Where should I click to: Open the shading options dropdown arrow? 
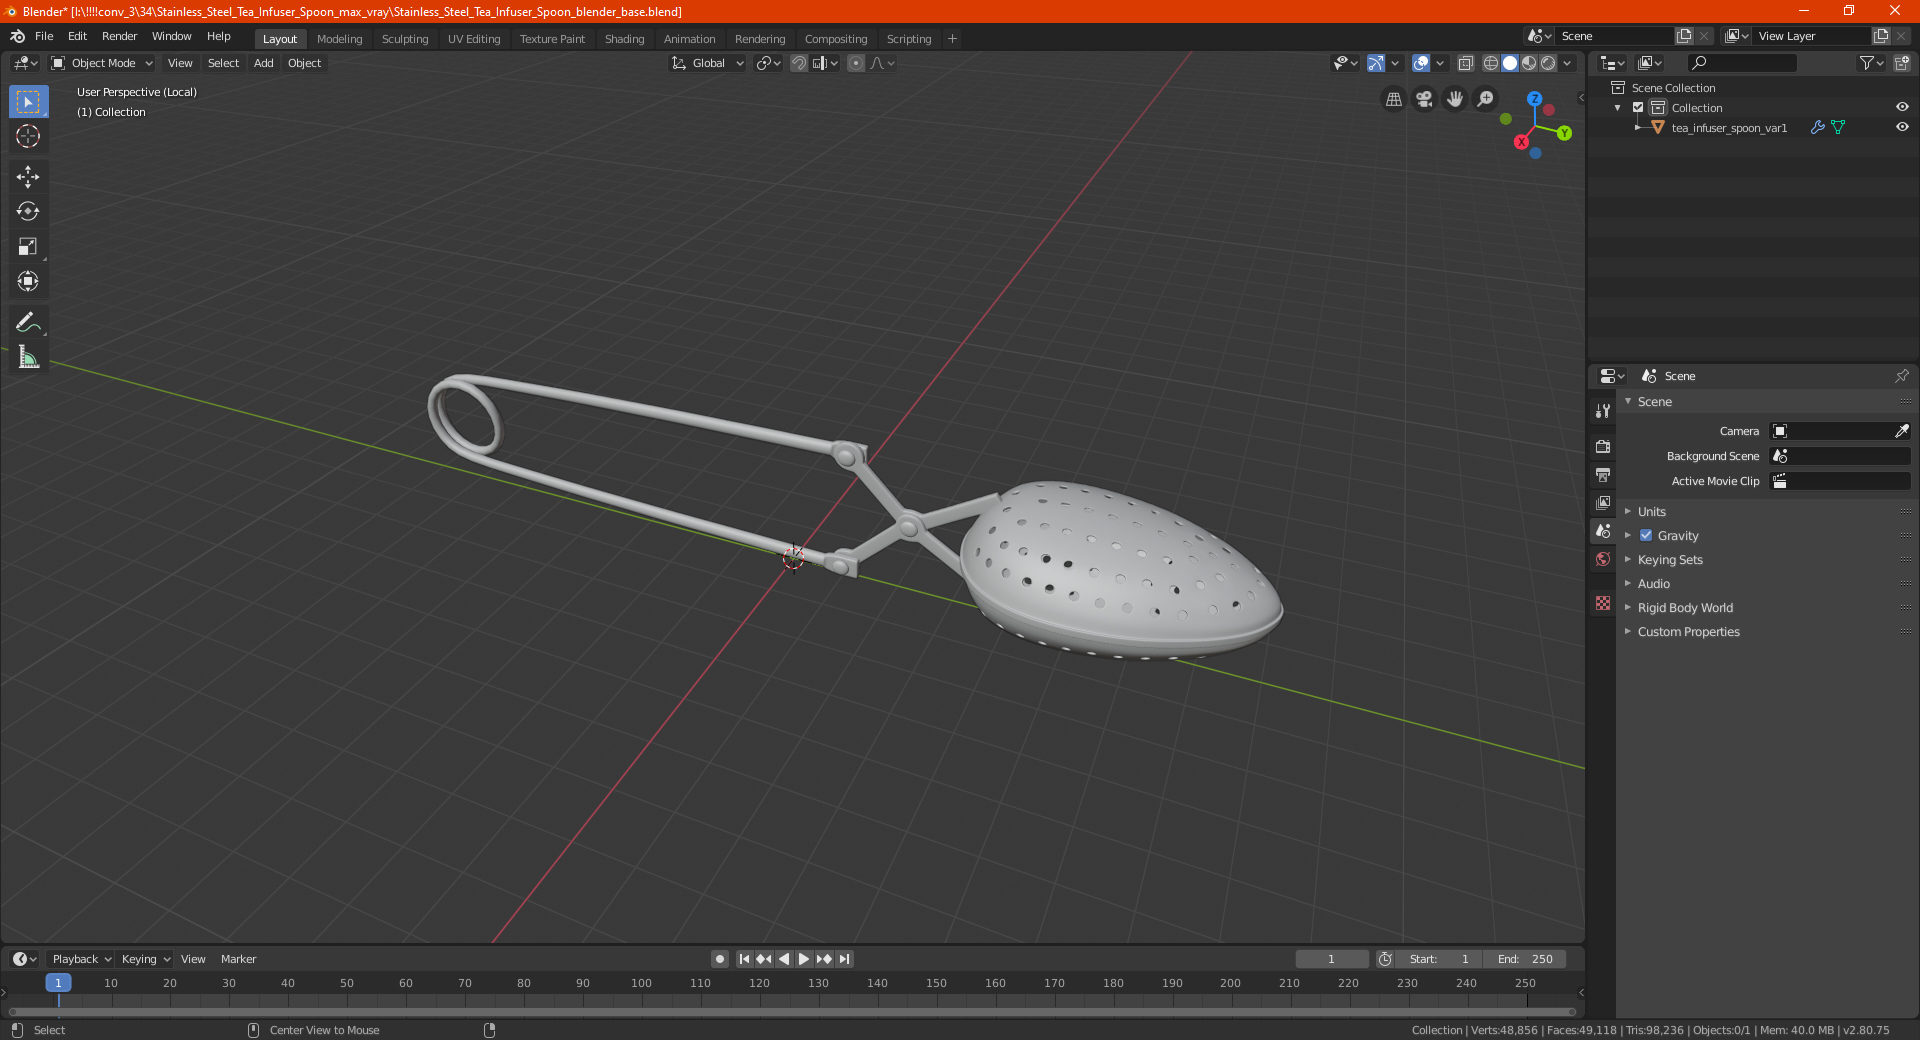click(1568, 63)
